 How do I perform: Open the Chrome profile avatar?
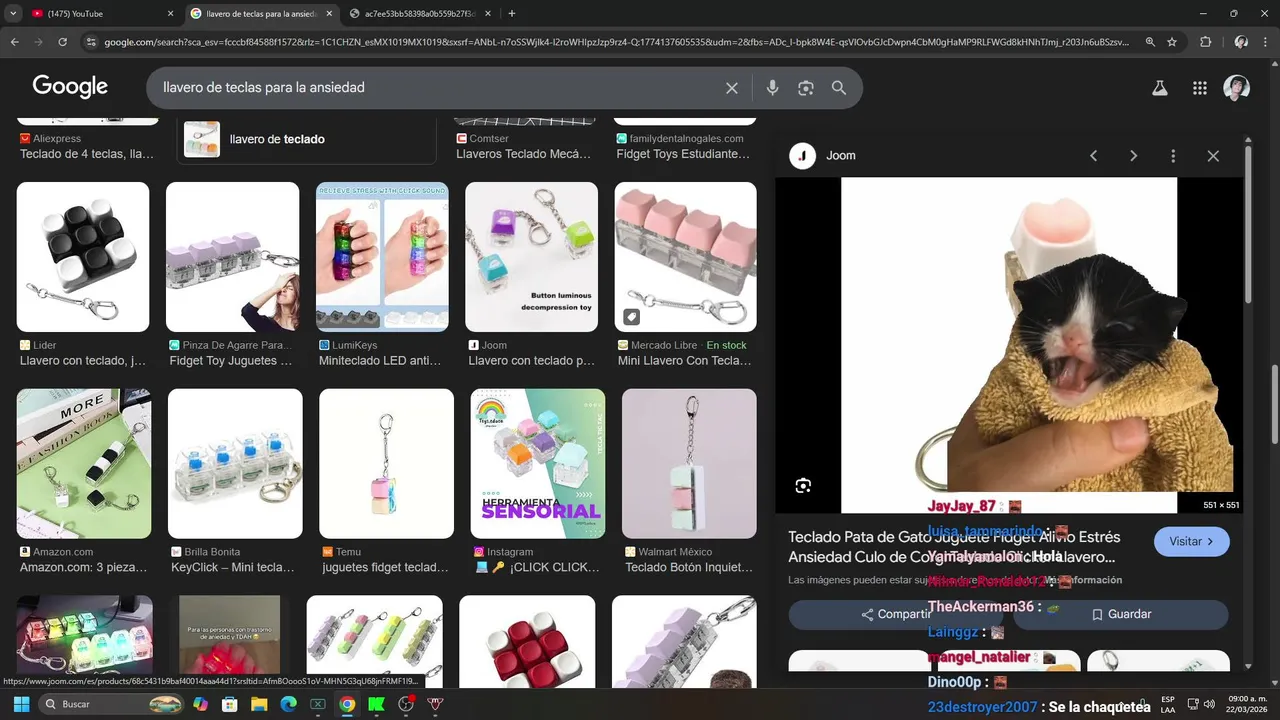pyautogui.click(x=1241, y=42)
